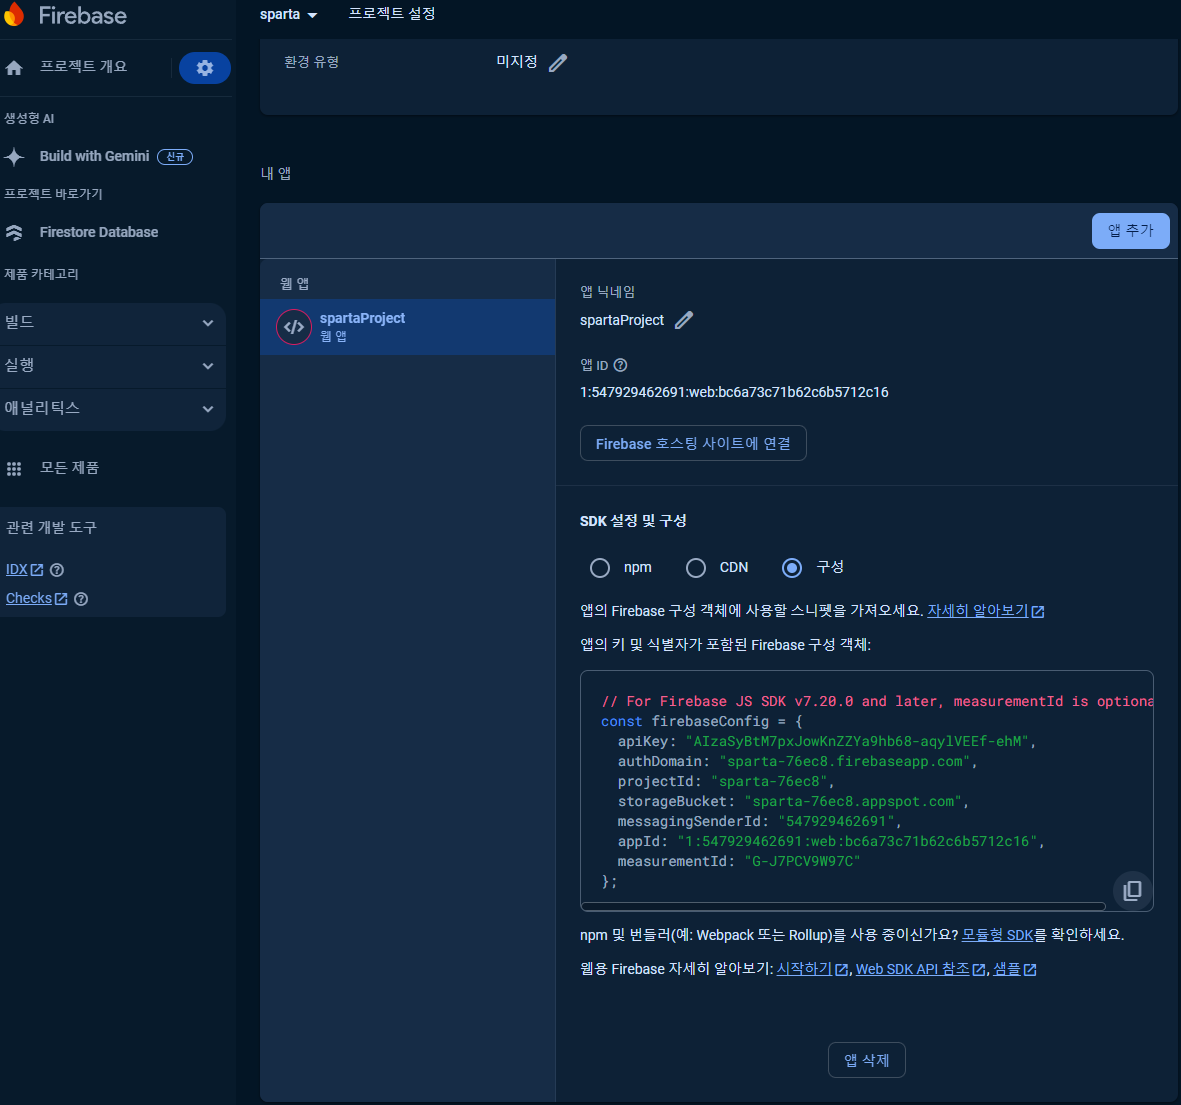Click the 모든 제품 grid icon
Screen dimensions: 1181x1105
pos(14,469)
